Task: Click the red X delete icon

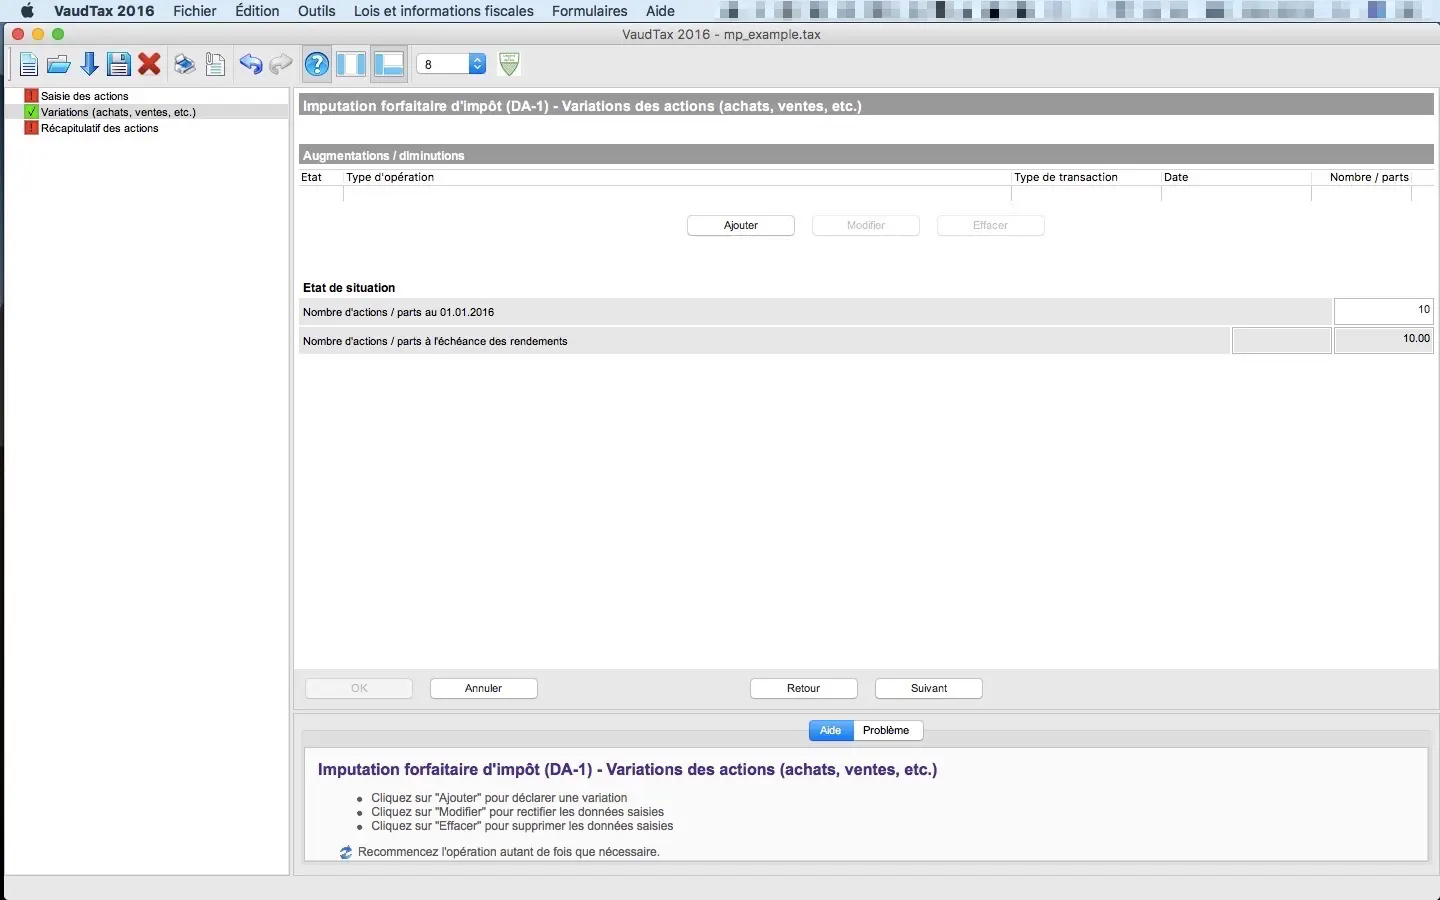Action: click(150, 65)
